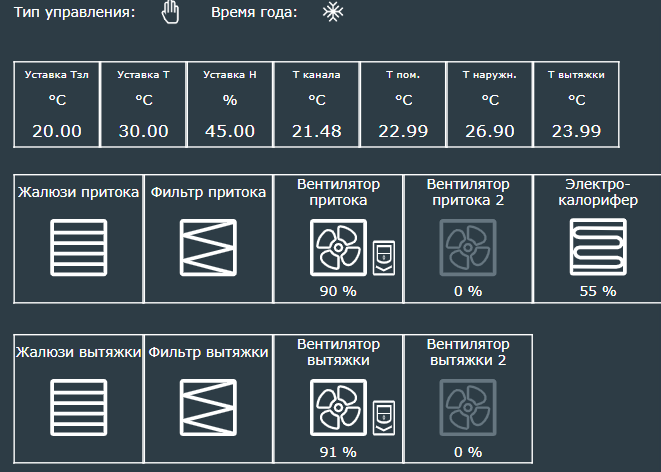This screenshot has width=661, height=472.
Task: Open frequency drive icon beside supply fan
Action: pyautogui.click(x=384, y=257)
